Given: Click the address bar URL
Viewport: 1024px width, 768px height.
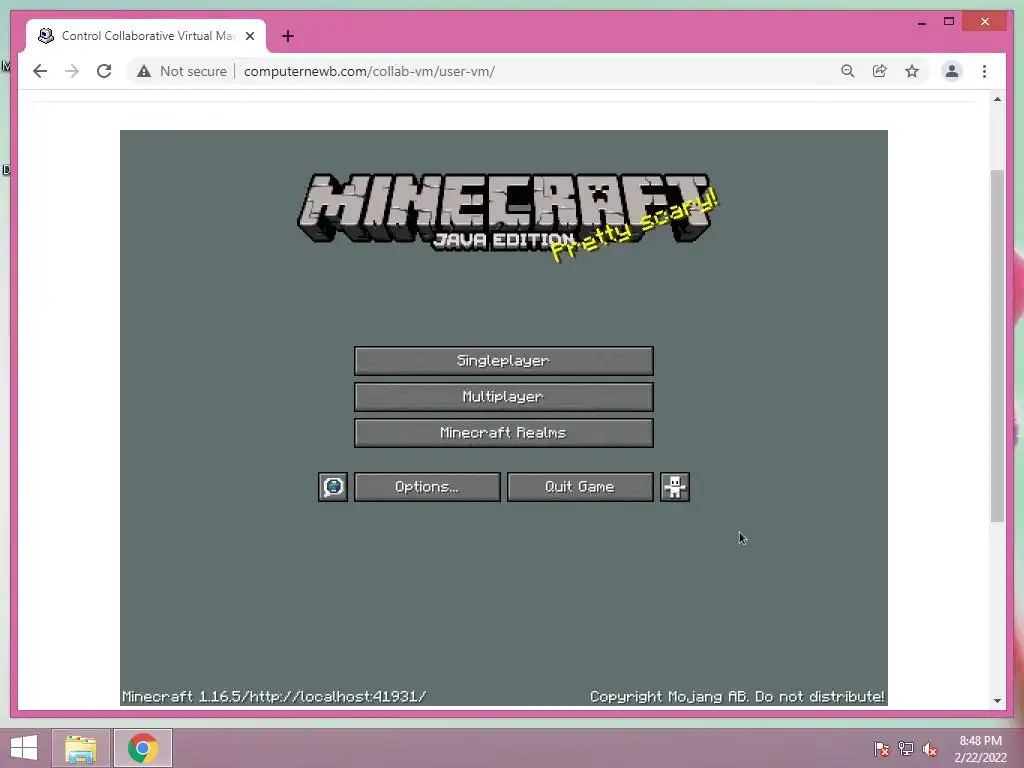Looking at the screenshot, I should [369, 71].
